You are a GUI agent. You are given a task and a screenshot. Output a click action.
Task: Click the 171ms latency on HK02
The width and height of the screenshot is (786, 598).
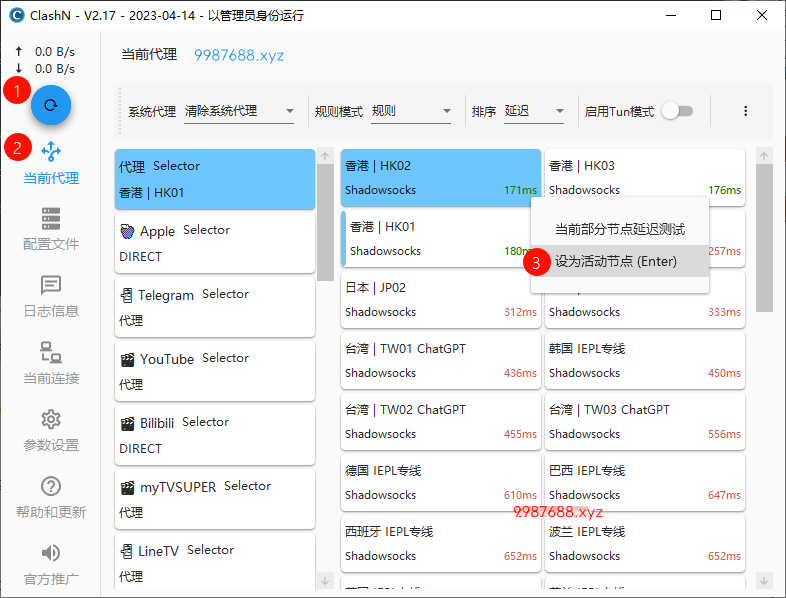point(520,190)
